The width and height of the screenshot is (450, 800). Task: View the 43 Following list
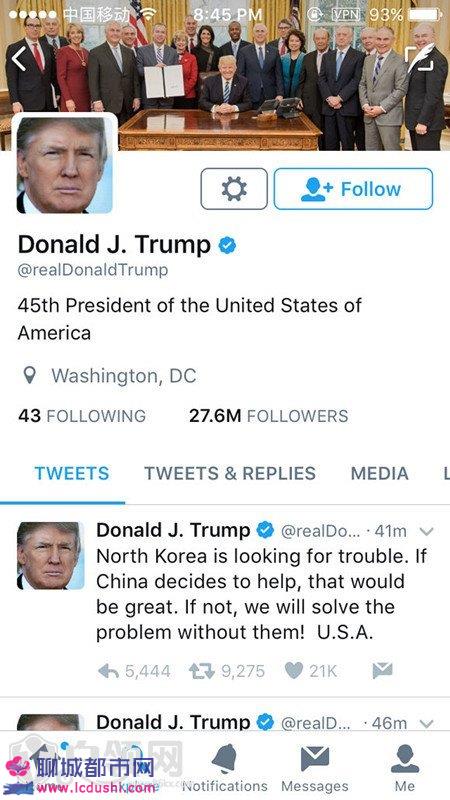(82, 416)
